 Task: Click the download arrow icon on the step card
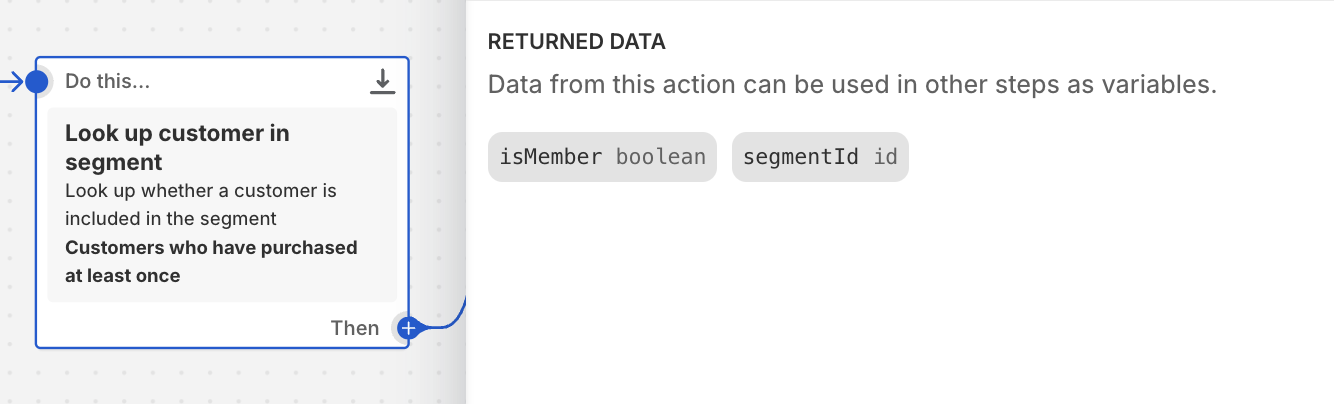382,82
